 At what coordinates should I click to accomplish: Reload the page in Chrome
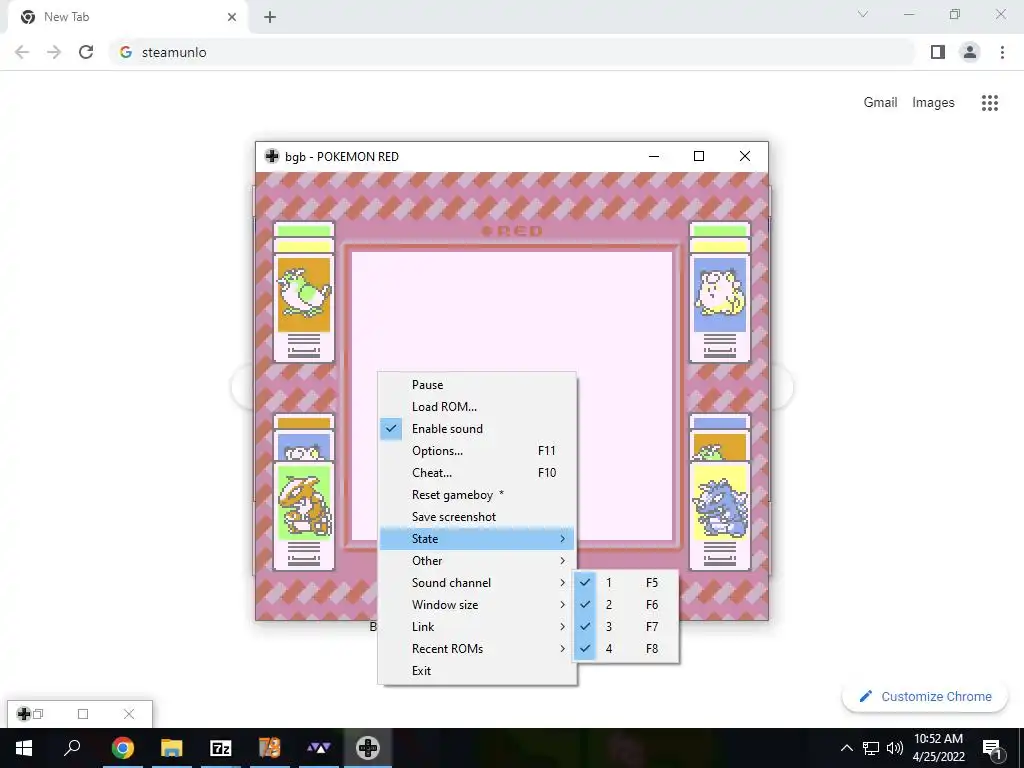click(86, 52)
